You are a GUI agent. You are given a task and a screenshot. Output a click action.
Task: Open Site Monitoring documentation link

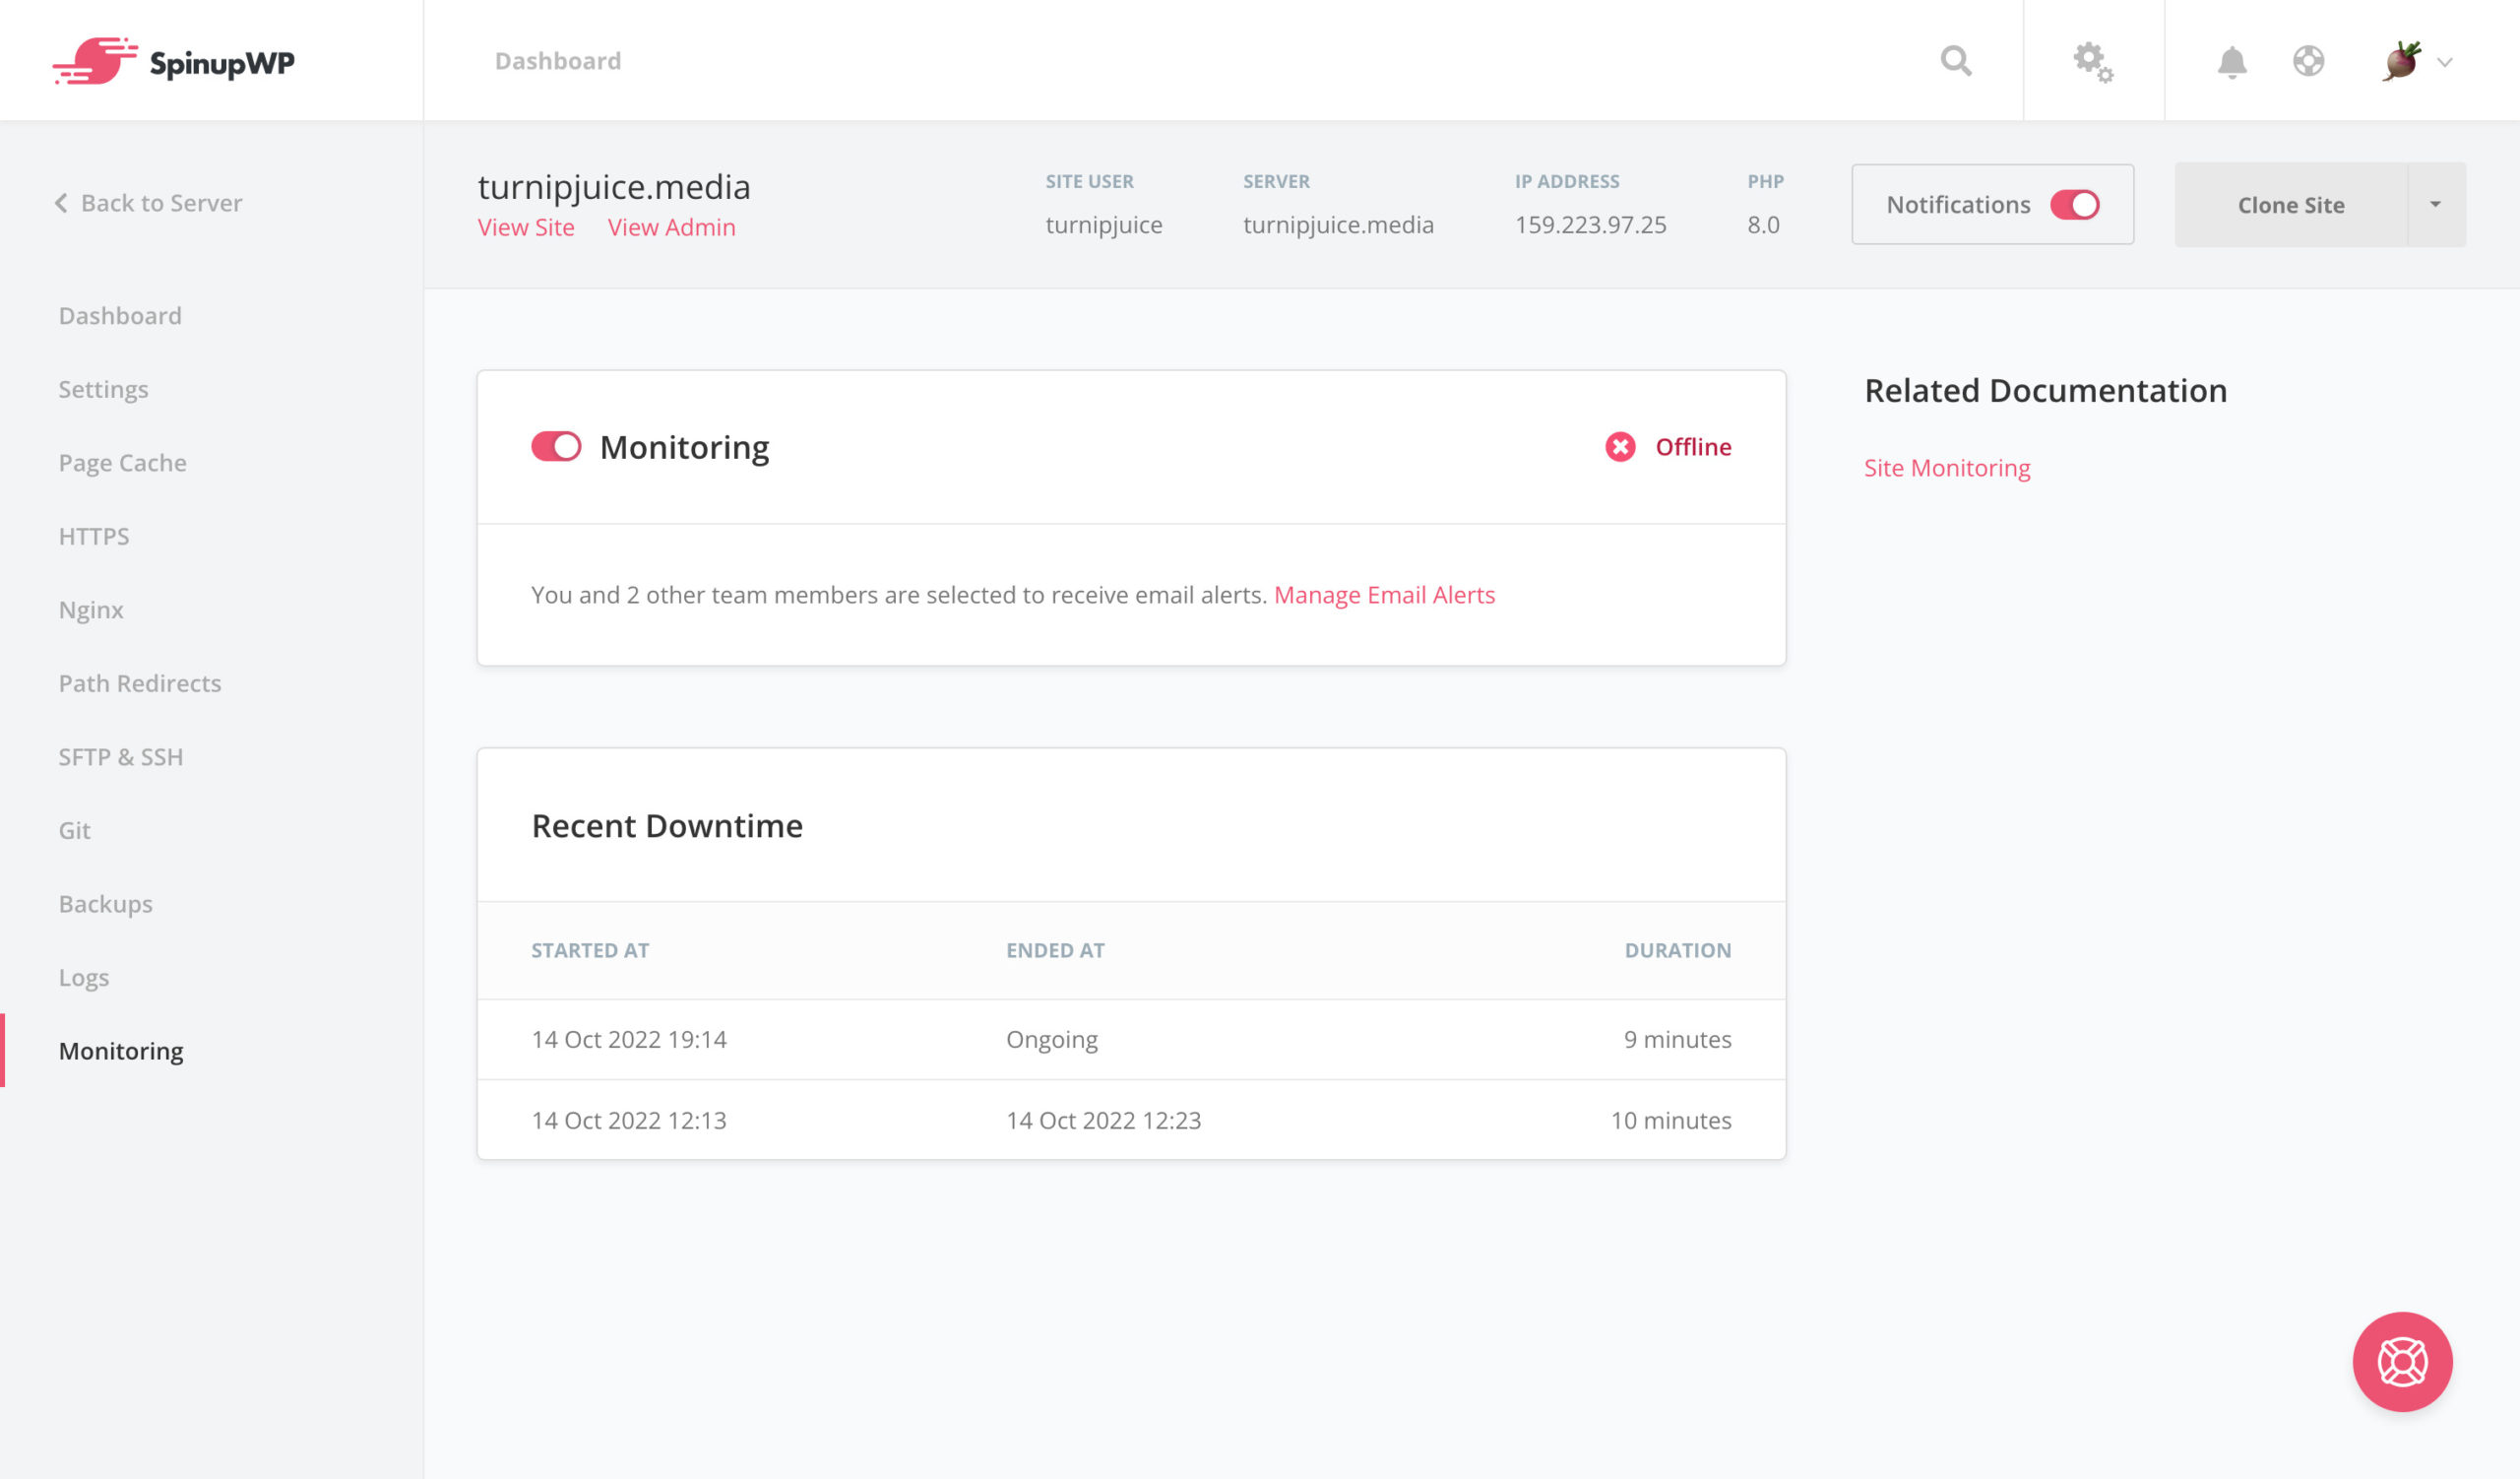pos(1947,468)
